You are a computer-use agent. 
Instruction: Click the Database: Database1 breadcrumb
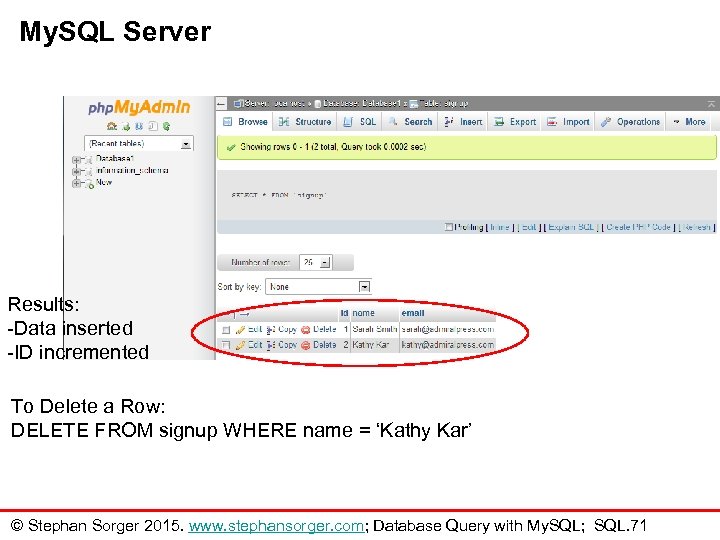tap(361, 104)
